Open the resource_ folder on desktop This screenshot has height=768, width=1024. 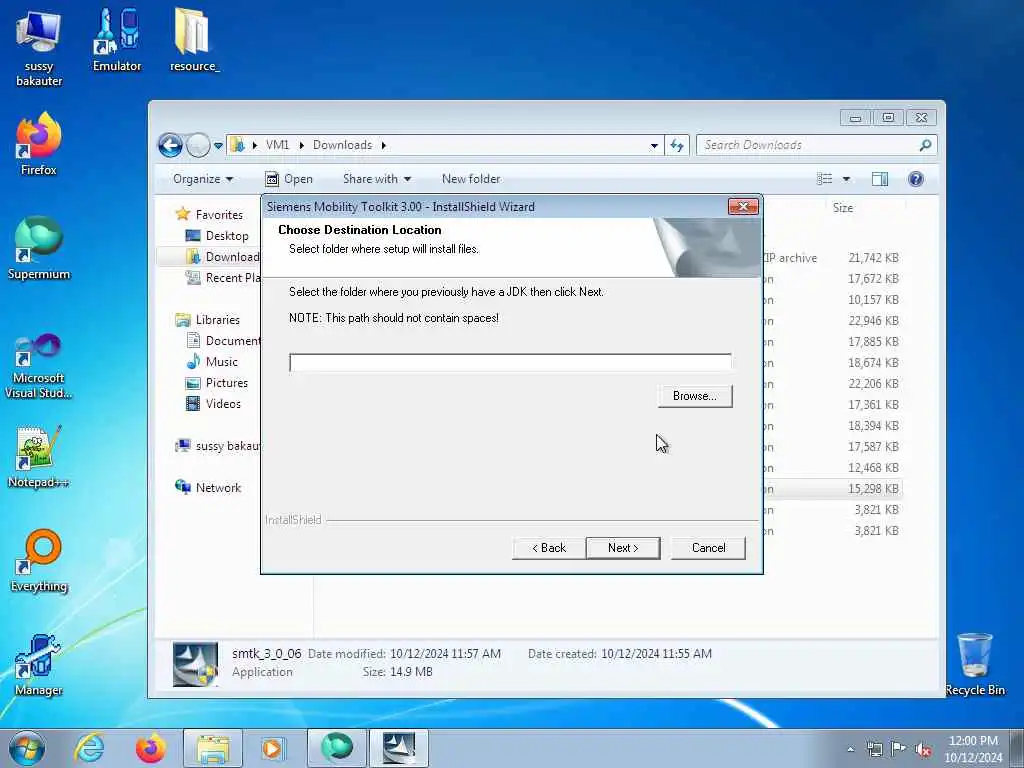[194, 40]
